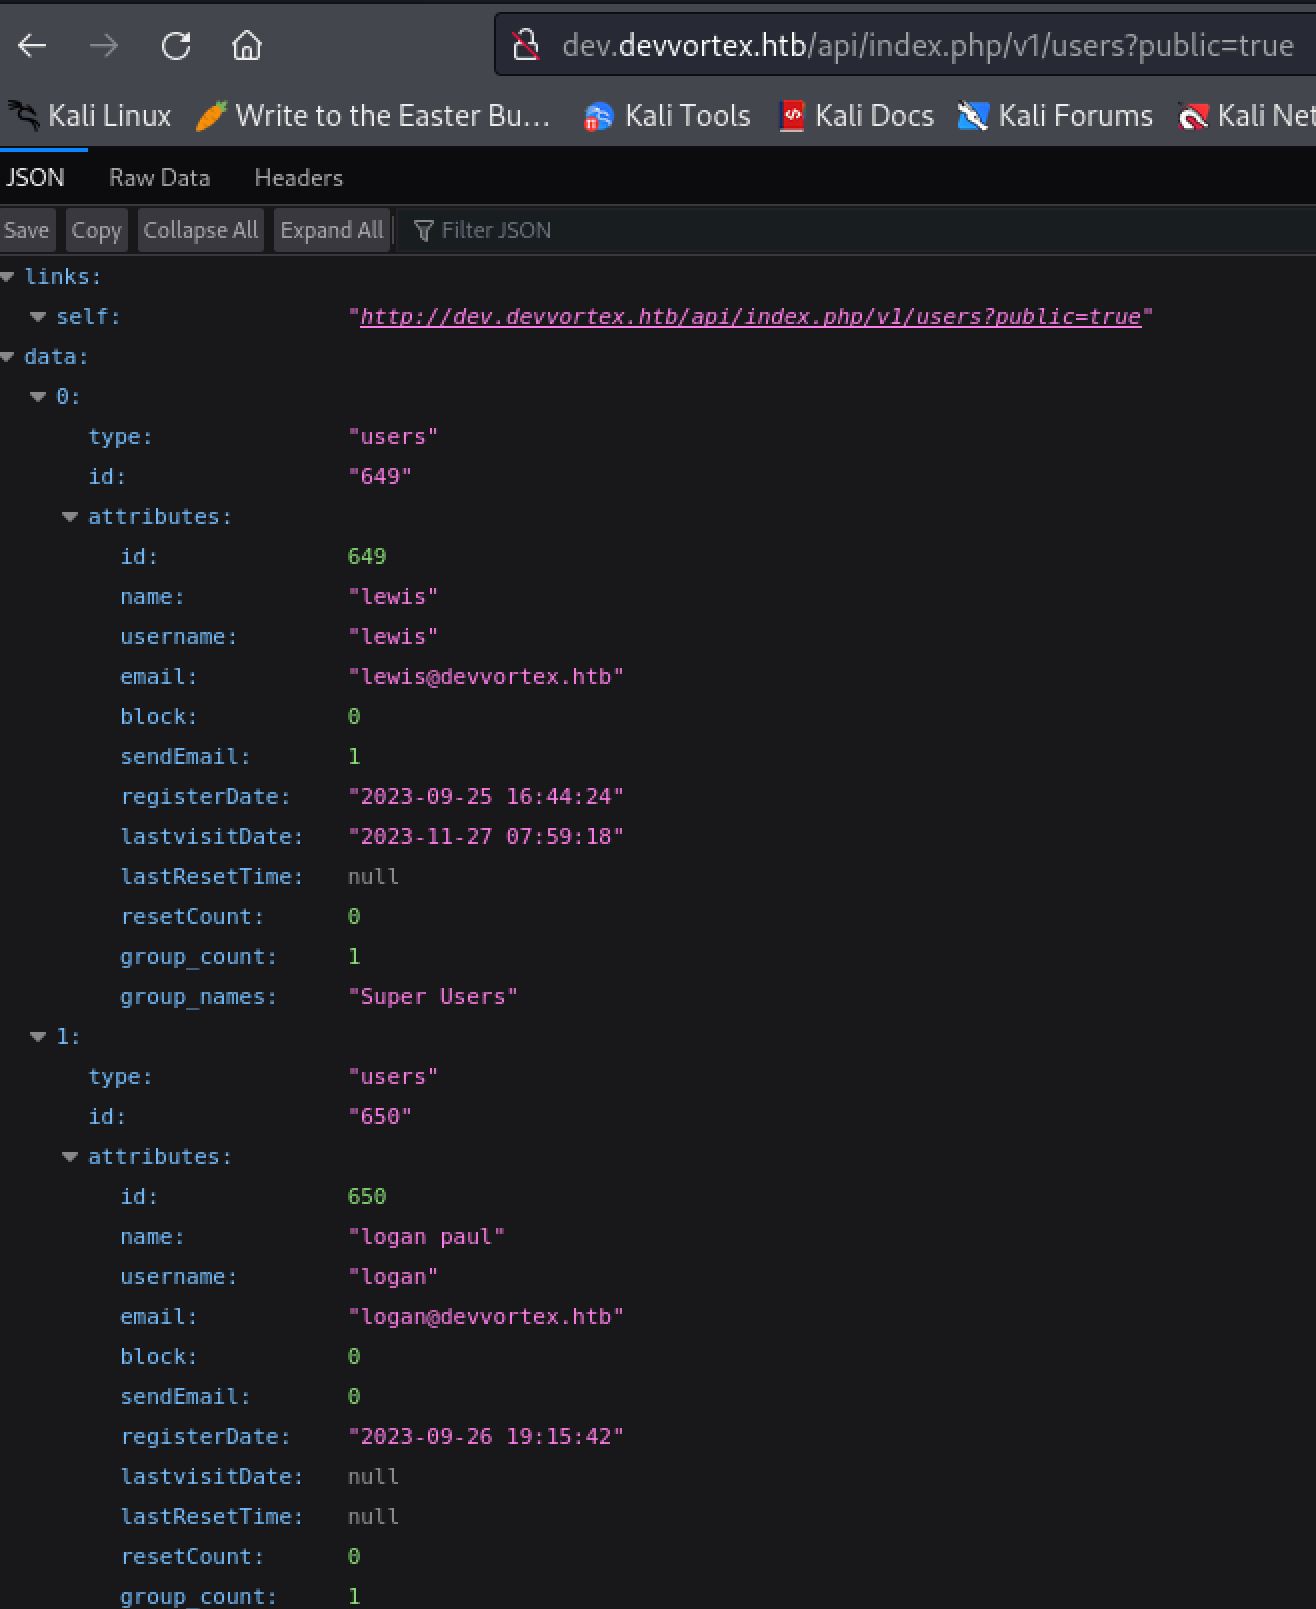Click the insecure connection lock icon
Image resolution: width=1316 pixels, height=1609 pixels.
pyautogui.click(x=525, y=45)
